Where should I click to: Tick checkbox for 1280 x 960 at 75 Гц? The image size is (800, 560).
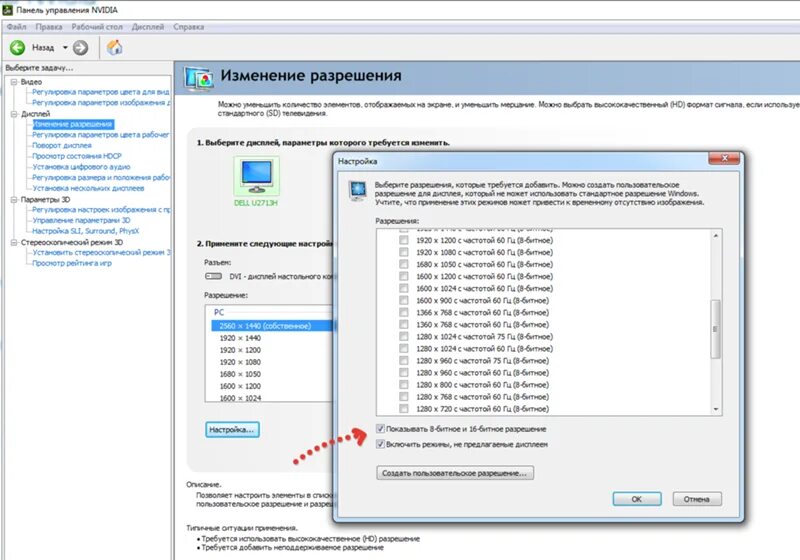404,361
